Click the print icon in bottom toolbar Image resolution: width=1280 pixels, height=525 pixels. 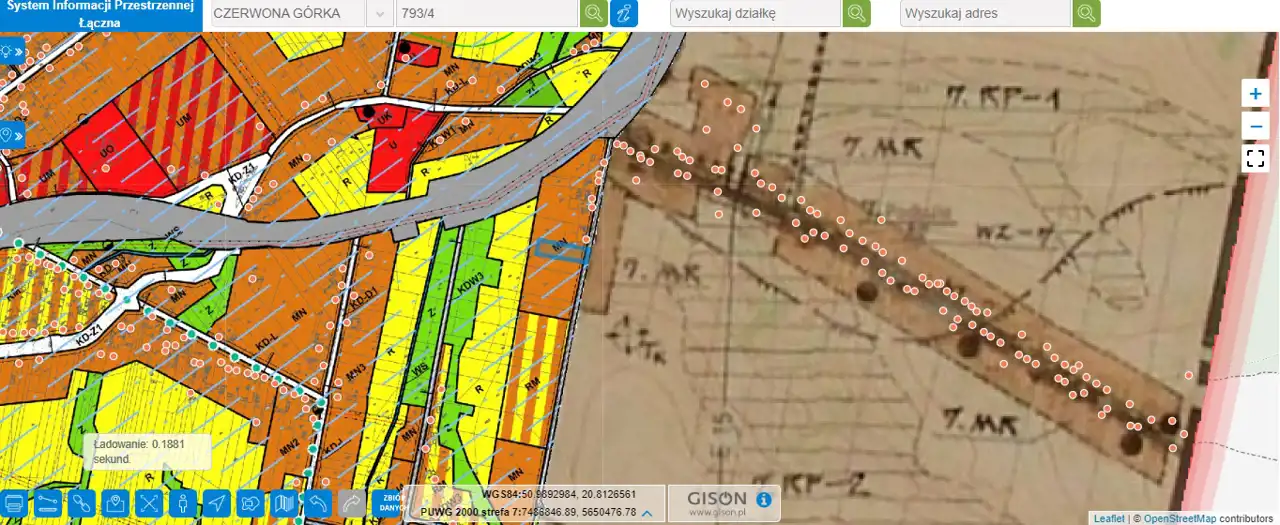pos(14,502)
